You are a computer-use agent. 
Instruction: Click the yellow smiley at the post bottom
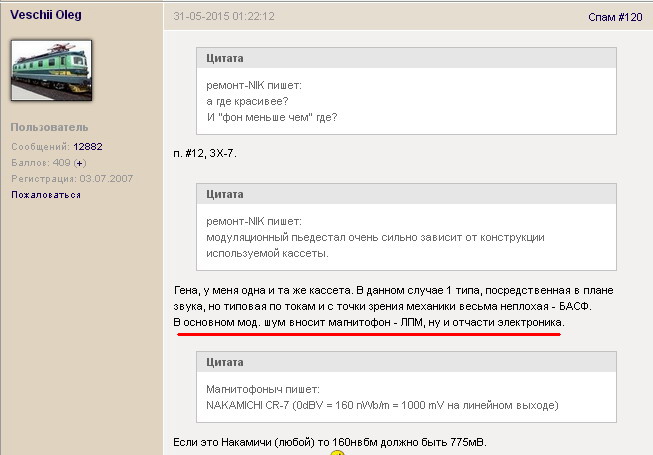click(x=337, y=452)
